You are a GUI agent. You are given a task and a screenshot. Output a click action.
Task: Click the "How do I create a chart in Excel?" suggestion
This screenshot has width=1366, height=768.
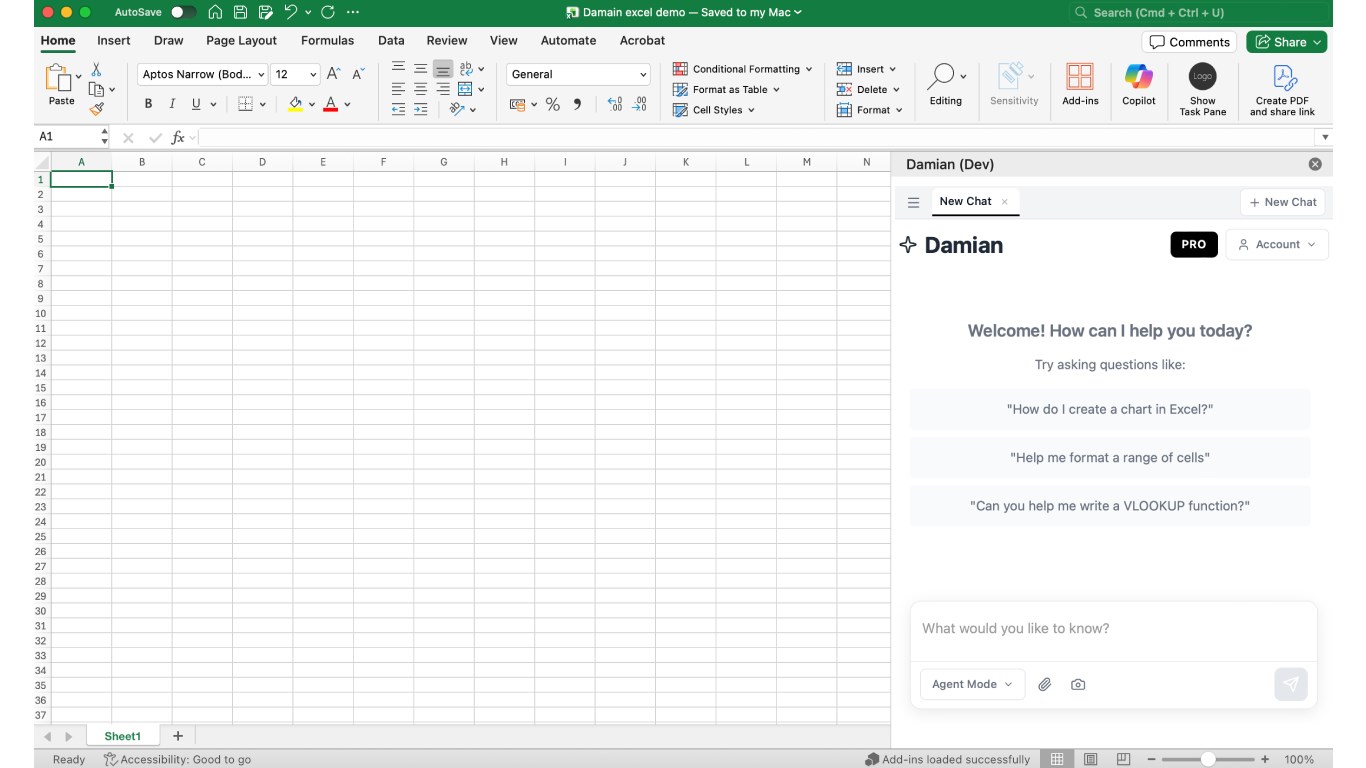pos(1110,409)
